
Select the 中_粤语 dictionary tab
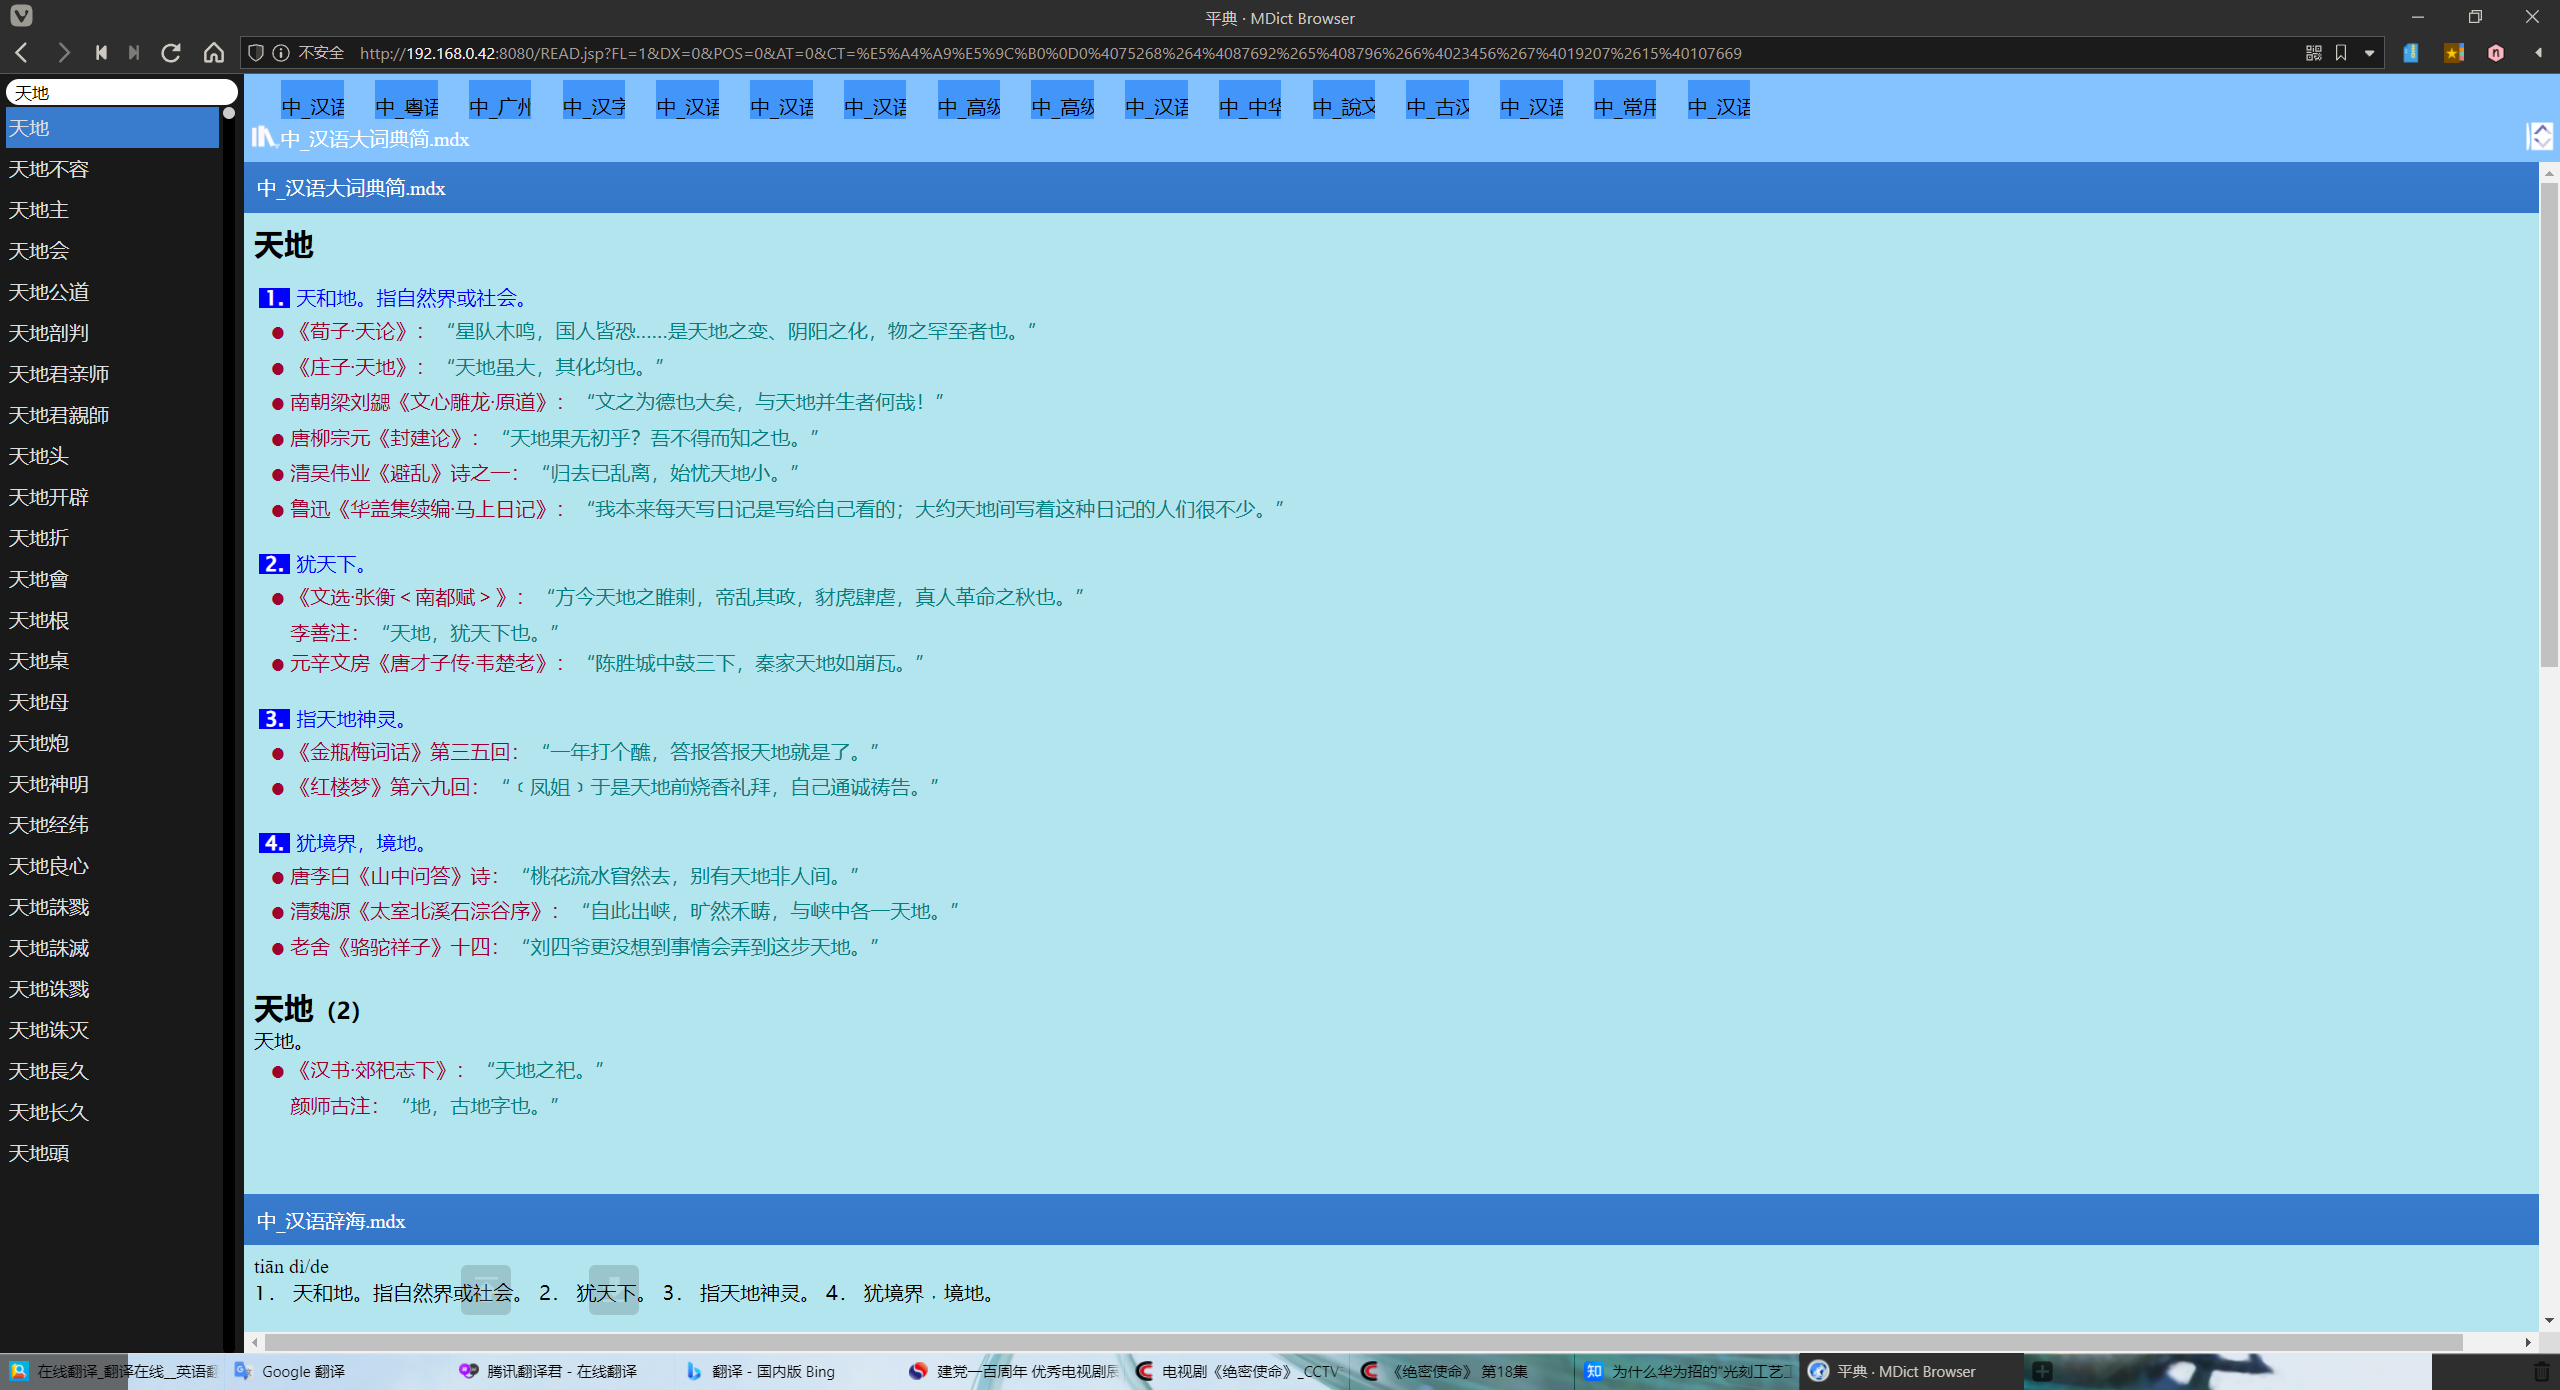[x=407, y=106]
